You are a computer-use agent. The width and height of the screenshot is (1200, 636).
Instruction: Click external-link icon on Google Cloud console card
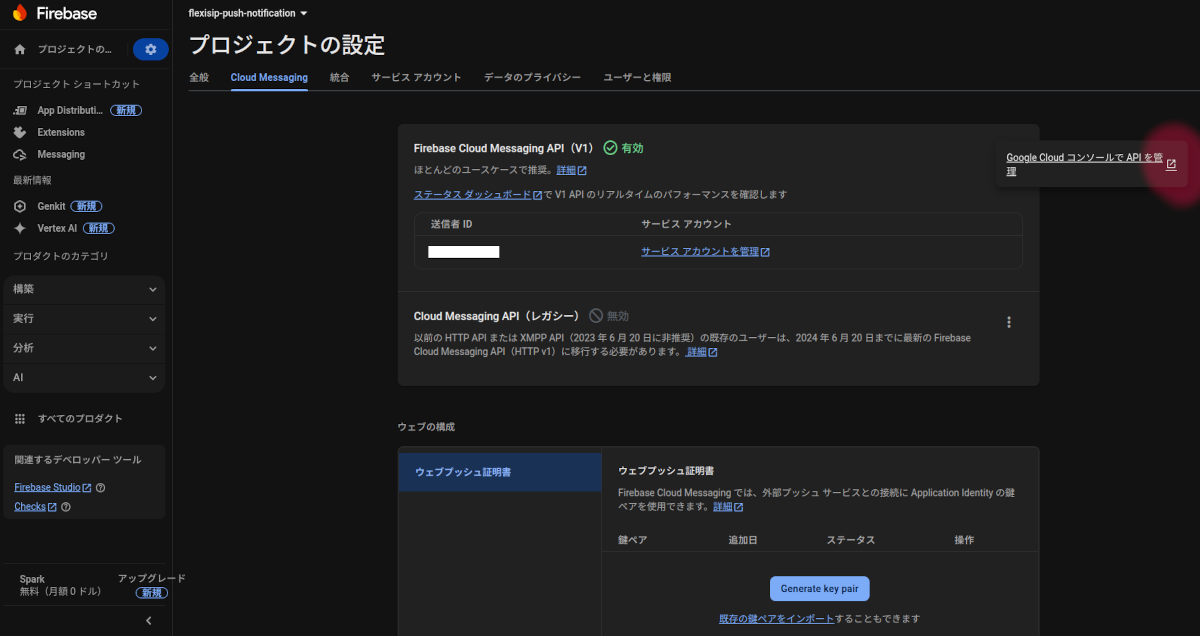pos(1171,165)
